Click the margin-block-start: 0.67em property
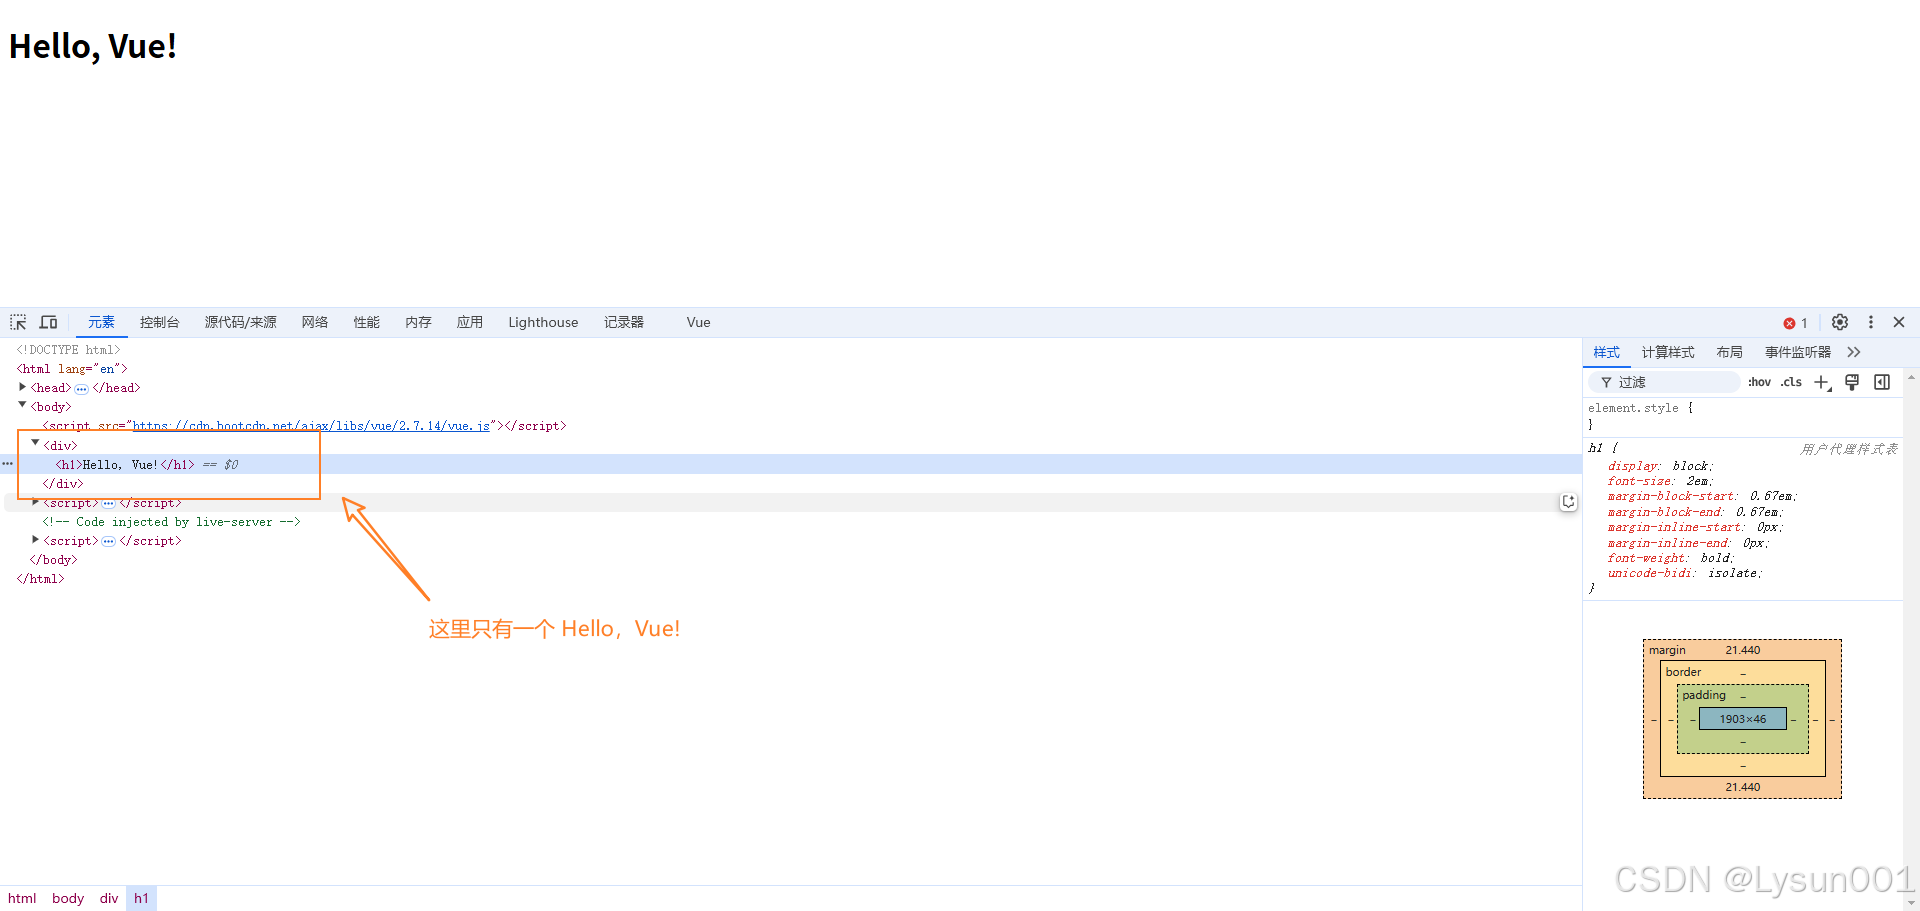The width and height of the screenshot is (1920, 911). pos(1702,496)
